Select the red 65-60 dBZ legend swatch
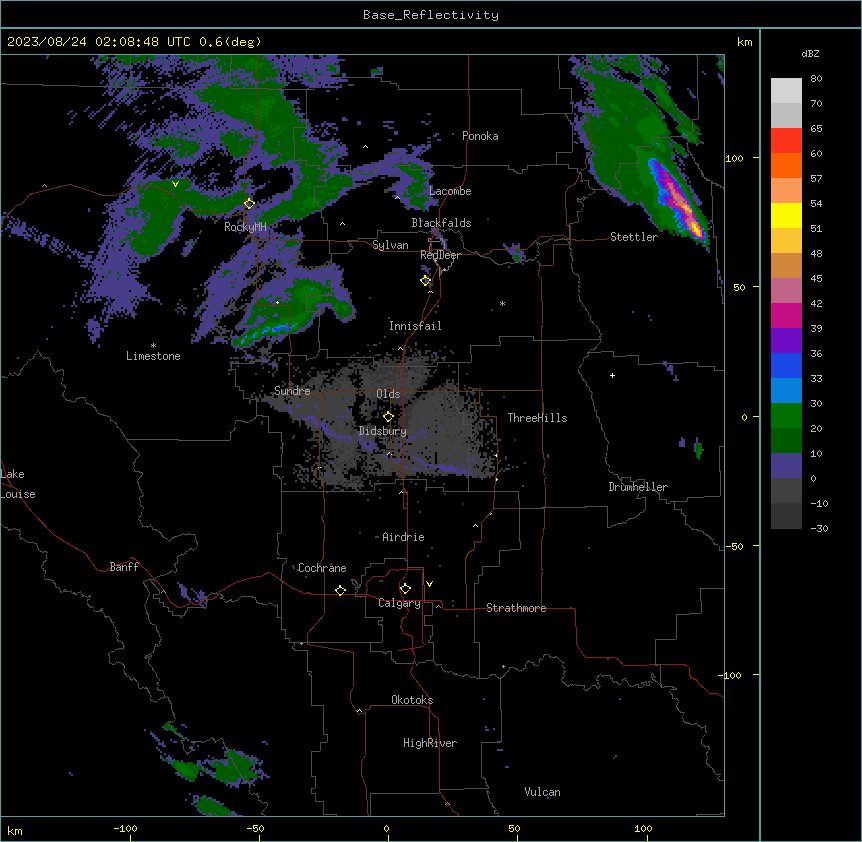 coord(786,140)
